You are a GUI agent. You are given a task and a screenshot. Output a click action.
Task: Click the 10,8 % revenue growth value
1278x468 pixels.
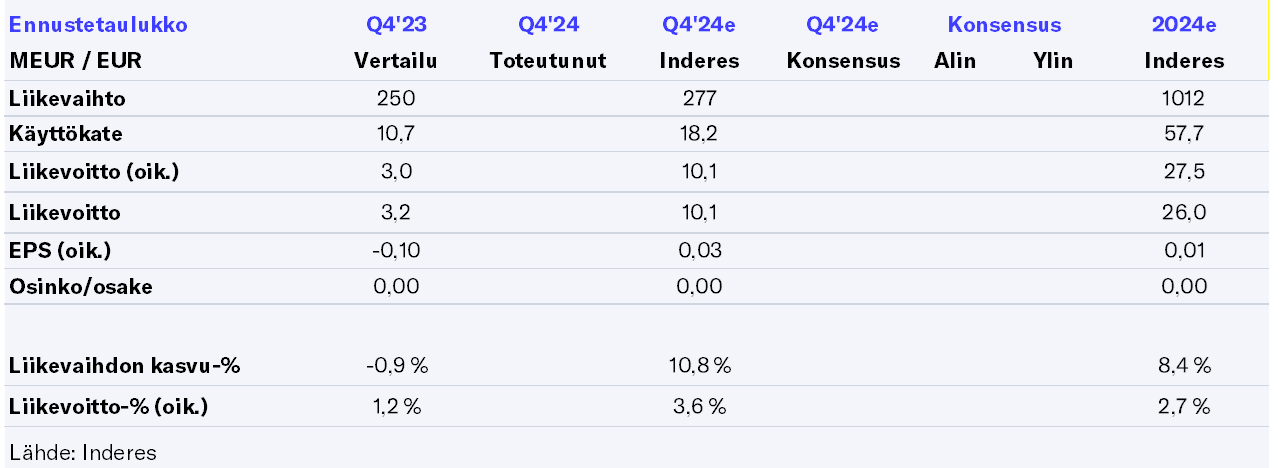tap(699, 366)
